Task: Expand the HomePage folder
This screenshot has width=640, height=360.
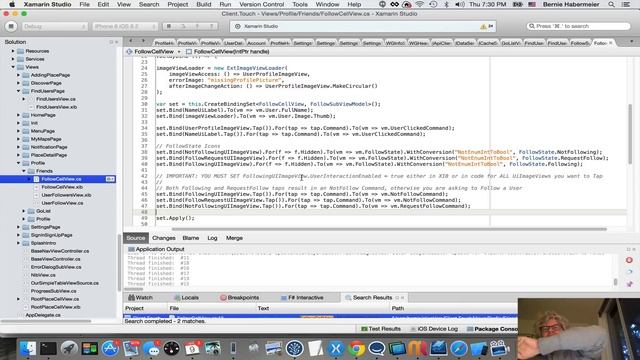Action: pyautogui.click(x=18, y=115)
